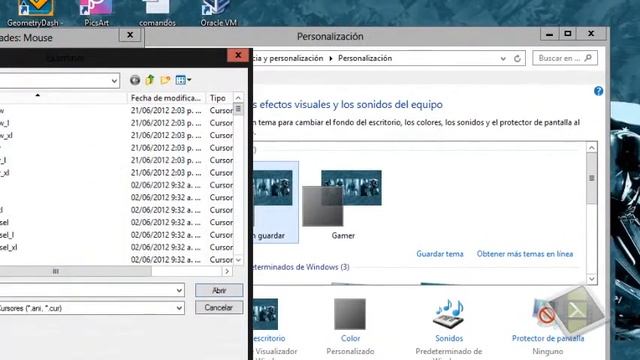Click the themes list scrollbar thumb
The height and width of the screenshot is (360, 640).
[592, 178]
